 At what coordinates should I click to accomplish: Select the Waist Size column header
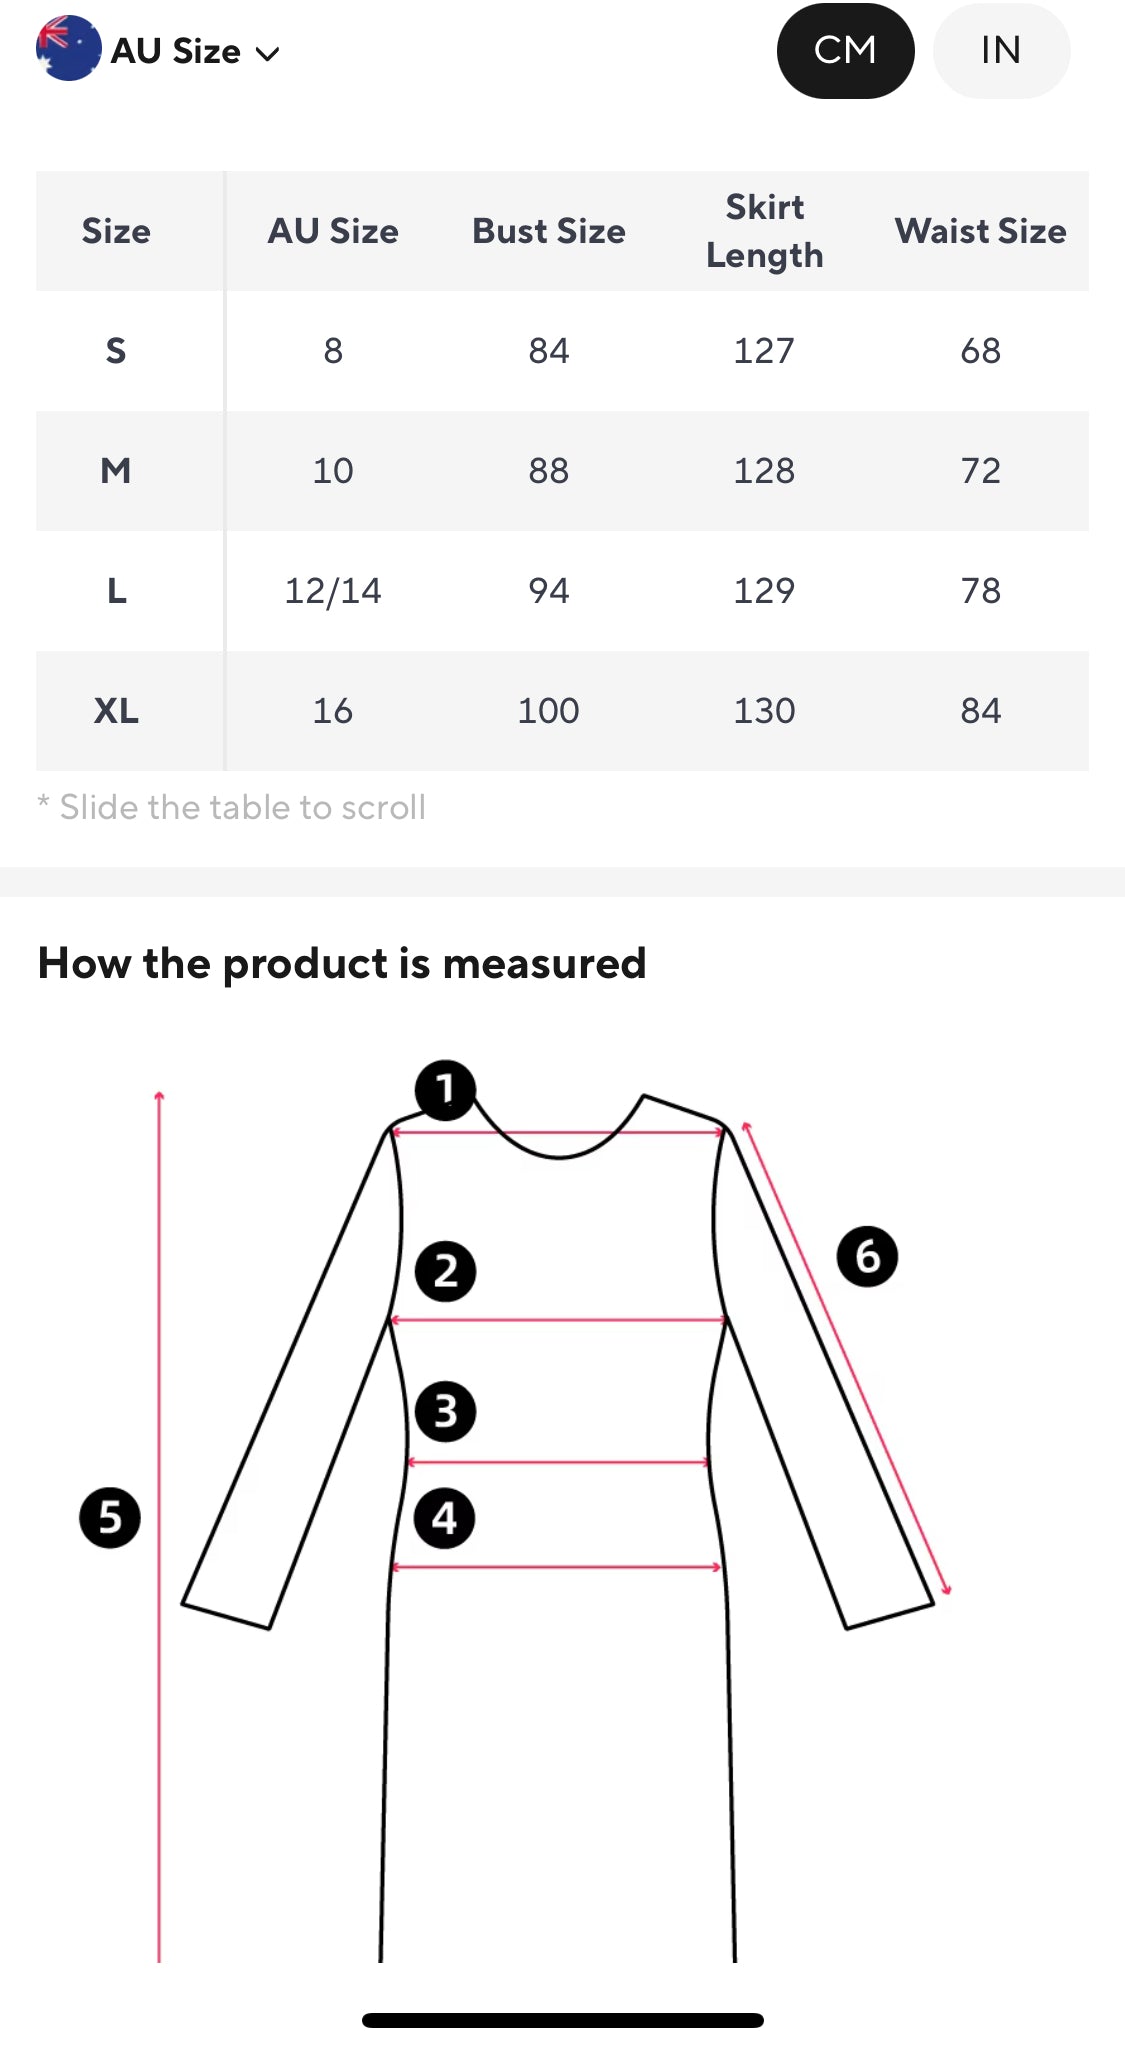980,231
